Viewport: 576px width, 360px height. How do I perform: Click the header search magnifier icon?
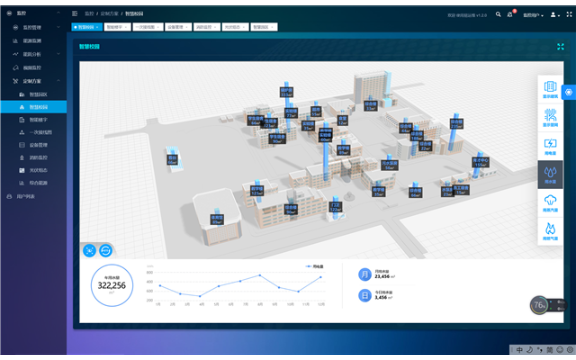(498, 14)
